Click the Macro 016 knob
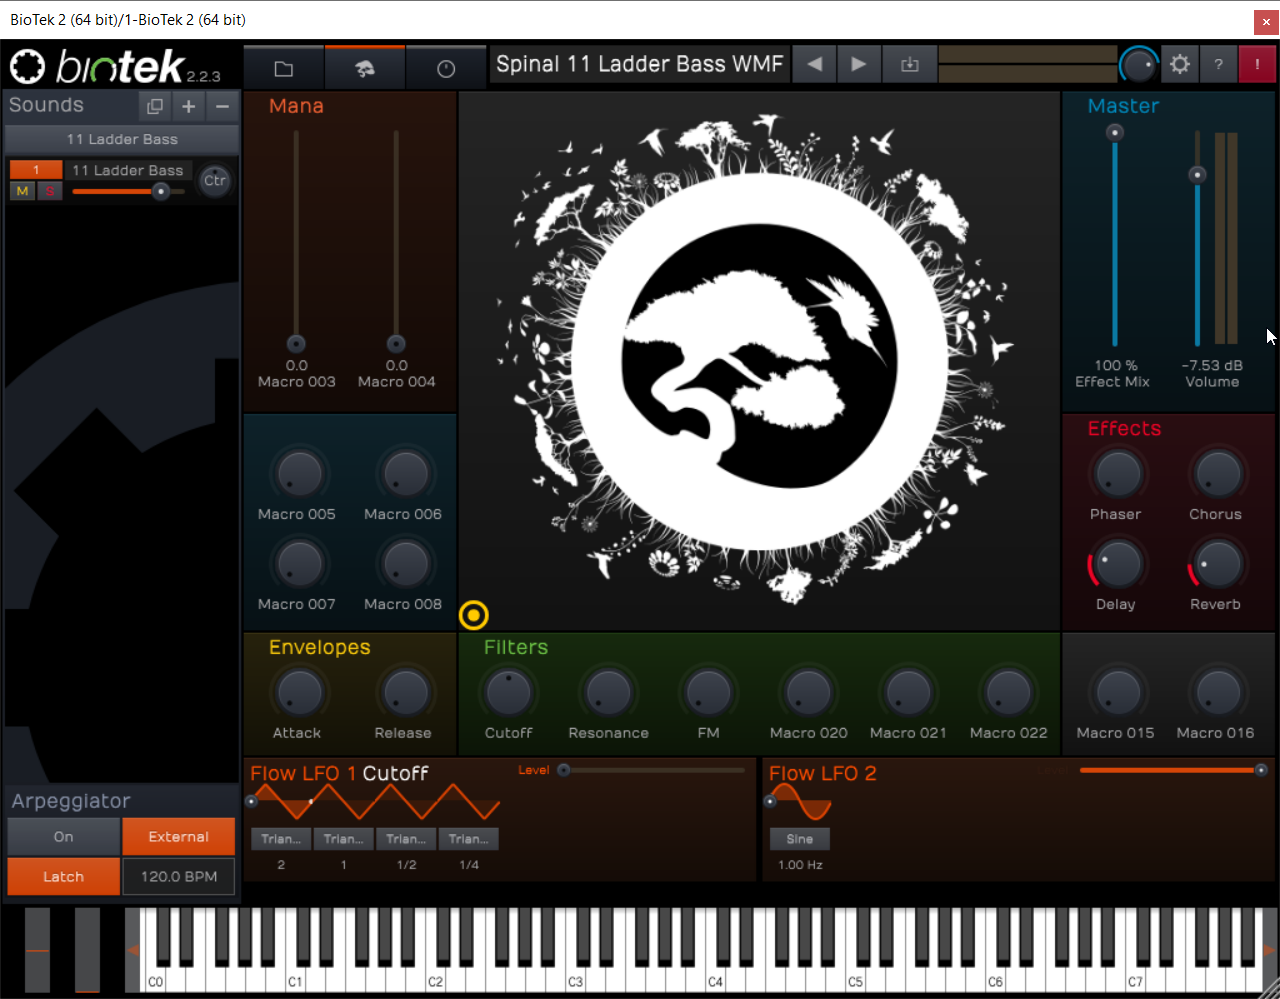This screenshot has width=1280, height=999. [1217, 692]
